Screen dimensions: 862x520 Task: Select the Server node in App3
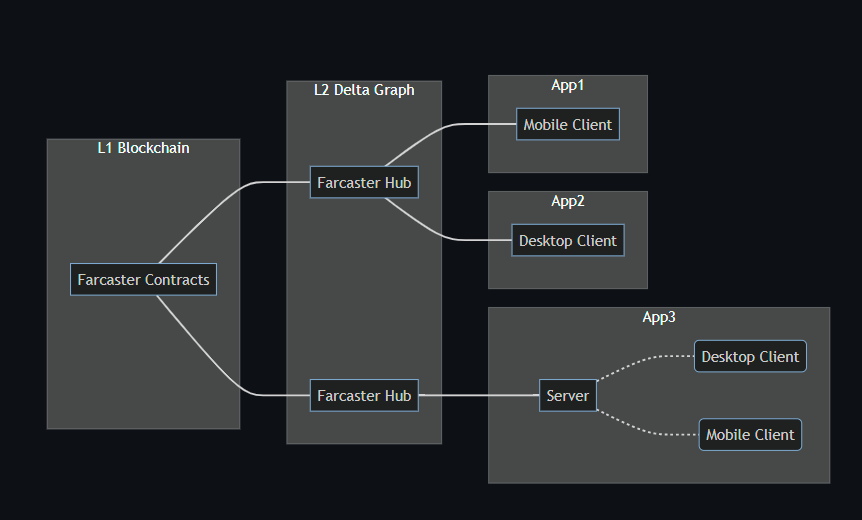567,396
